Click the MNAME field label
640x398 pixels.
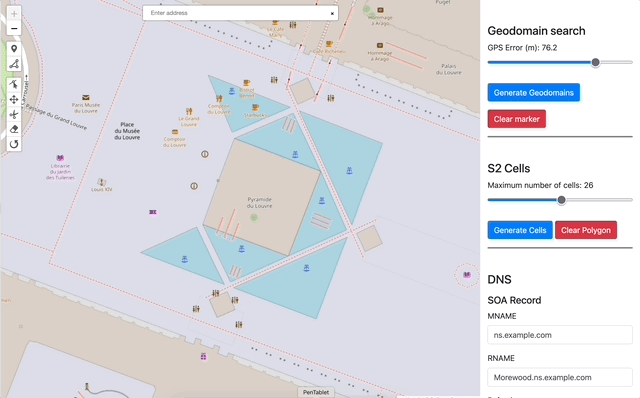pyautogui.click(x=502, y=316)
